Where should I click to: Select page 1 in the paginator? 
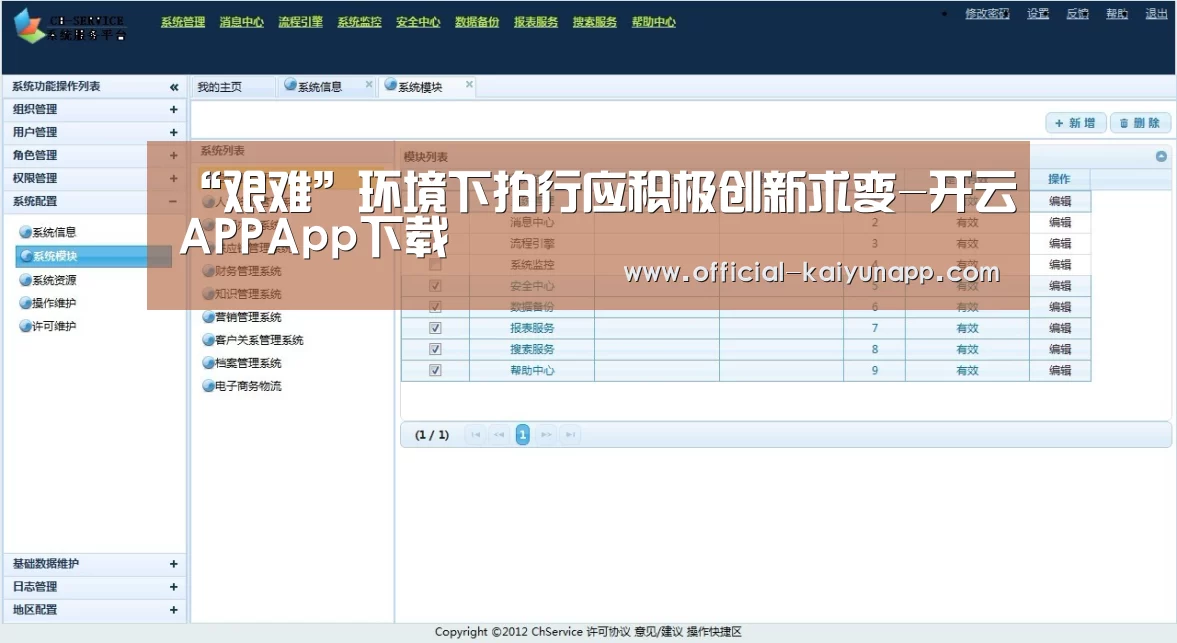click(522, 434)
